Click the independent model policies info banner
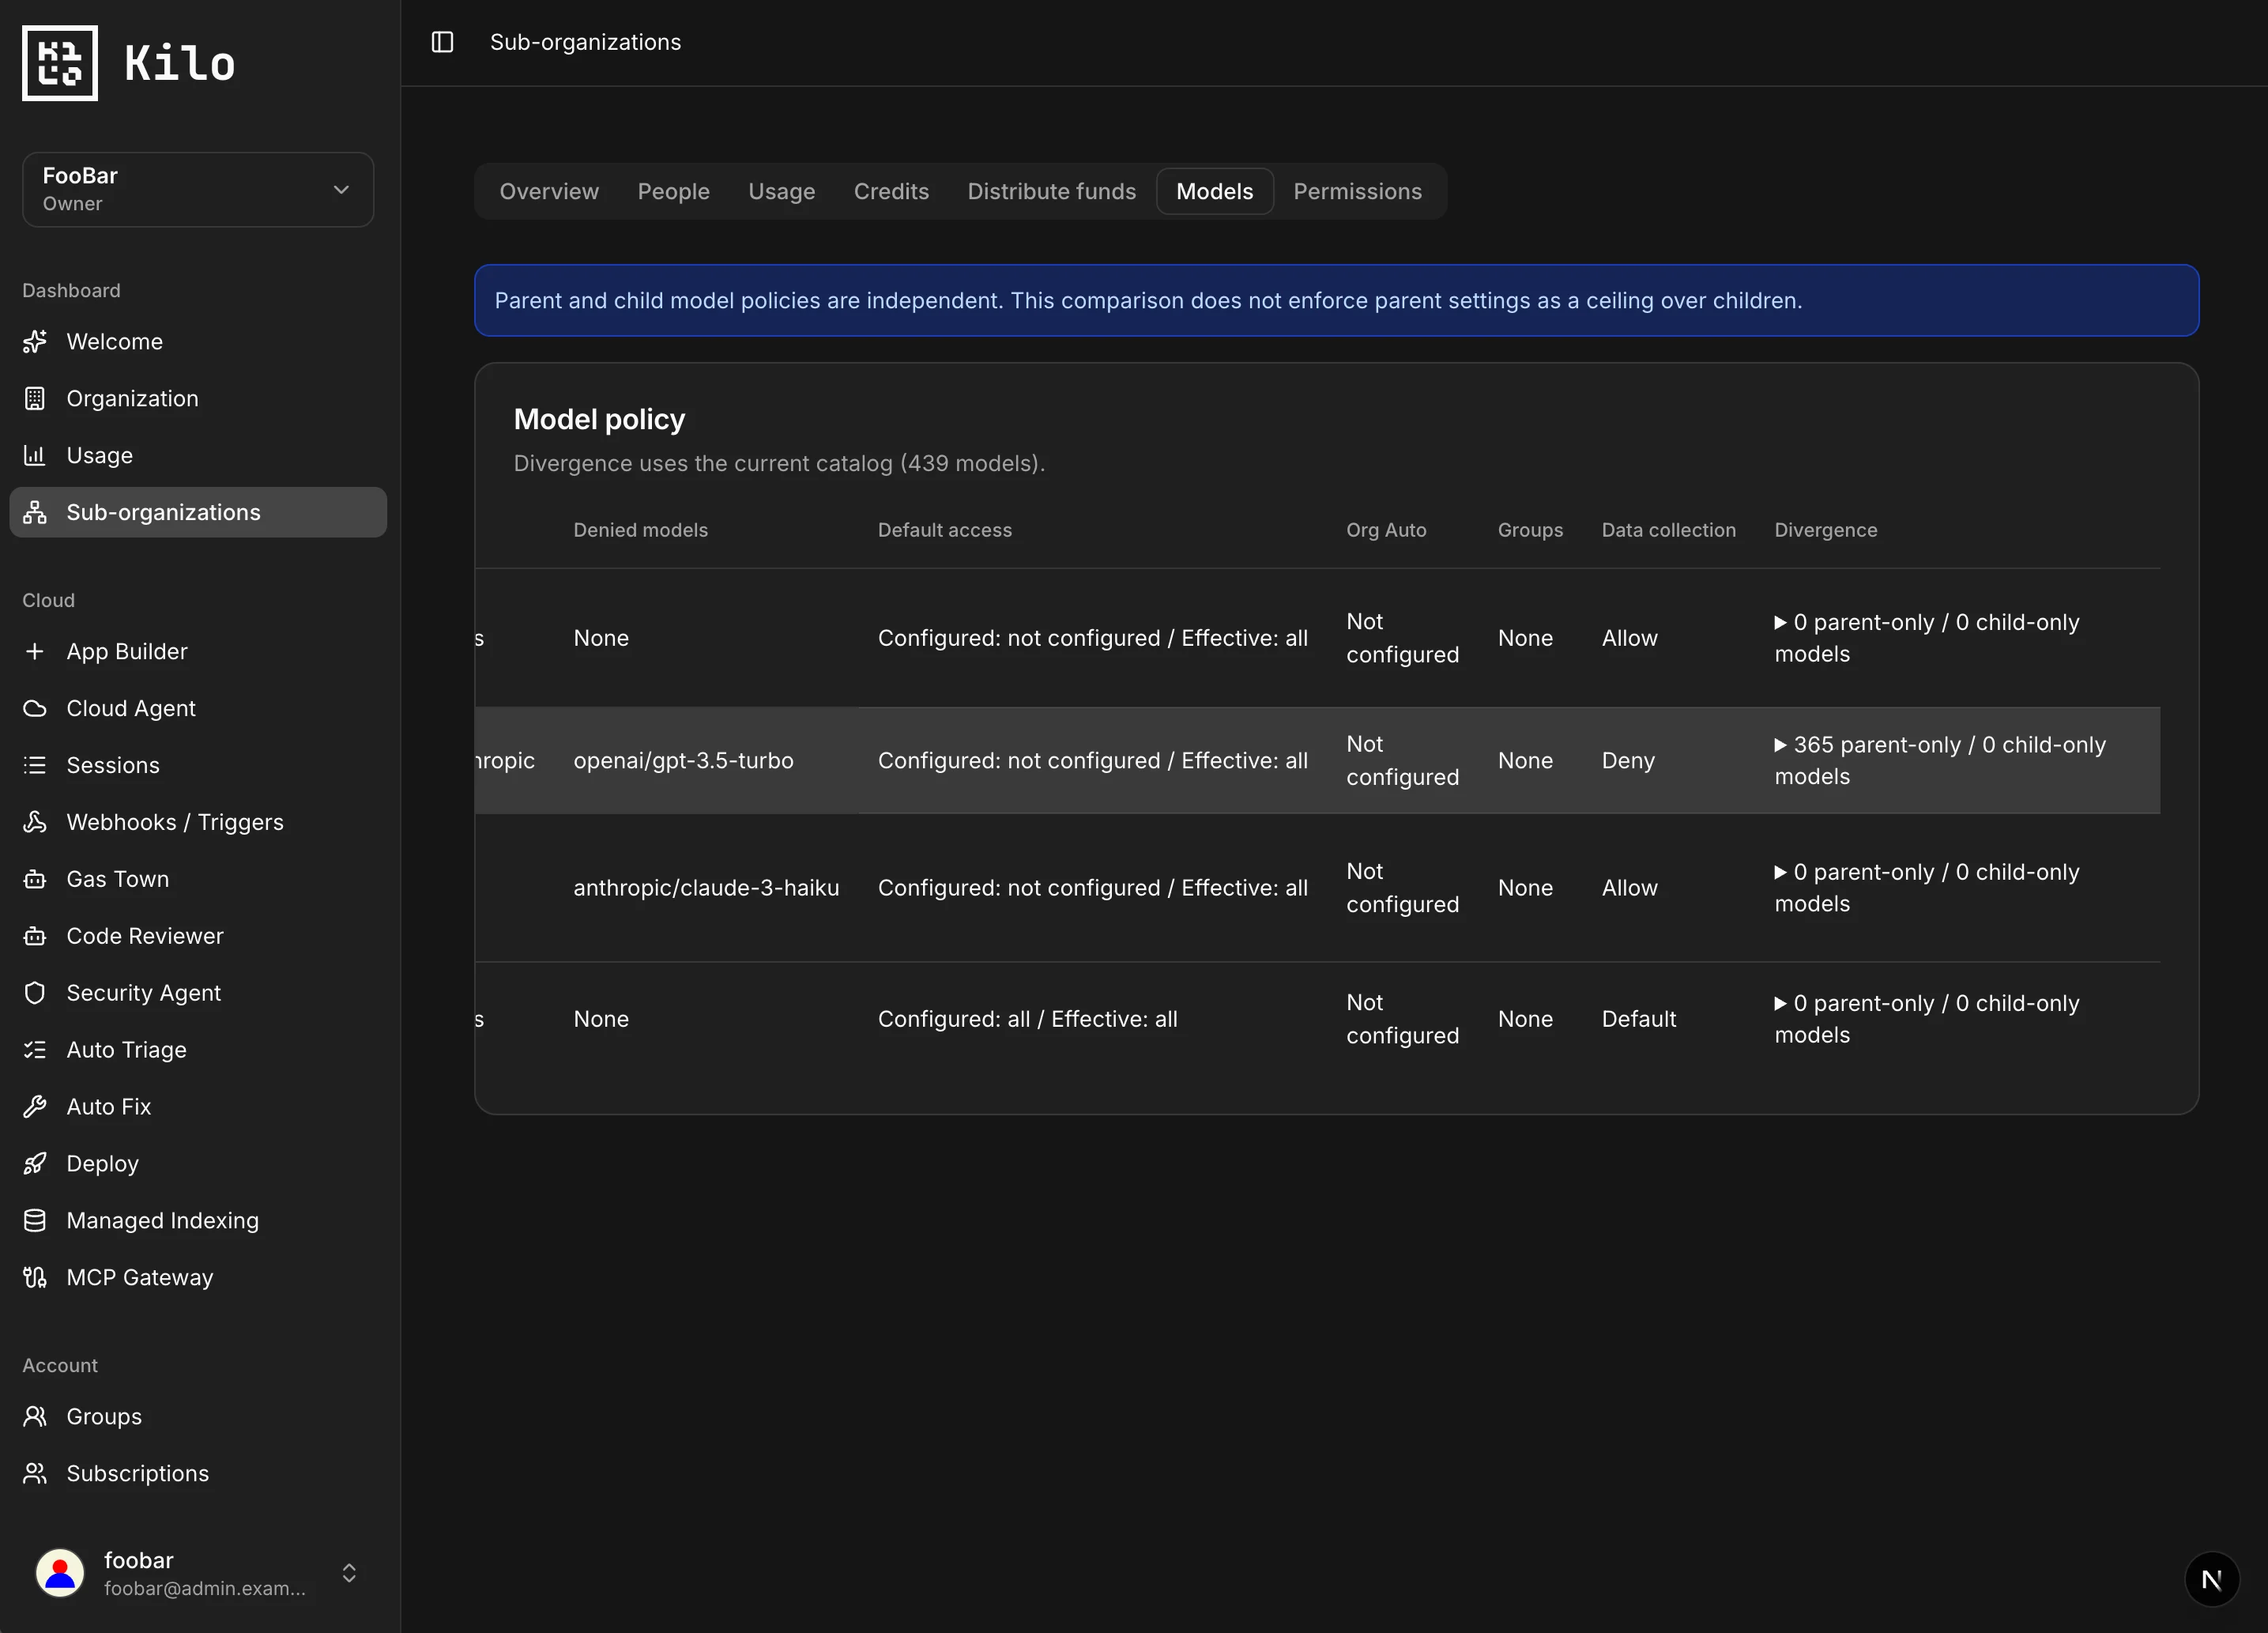Viewport: 2268px width, 1633px height. [x=1336, y=300]
